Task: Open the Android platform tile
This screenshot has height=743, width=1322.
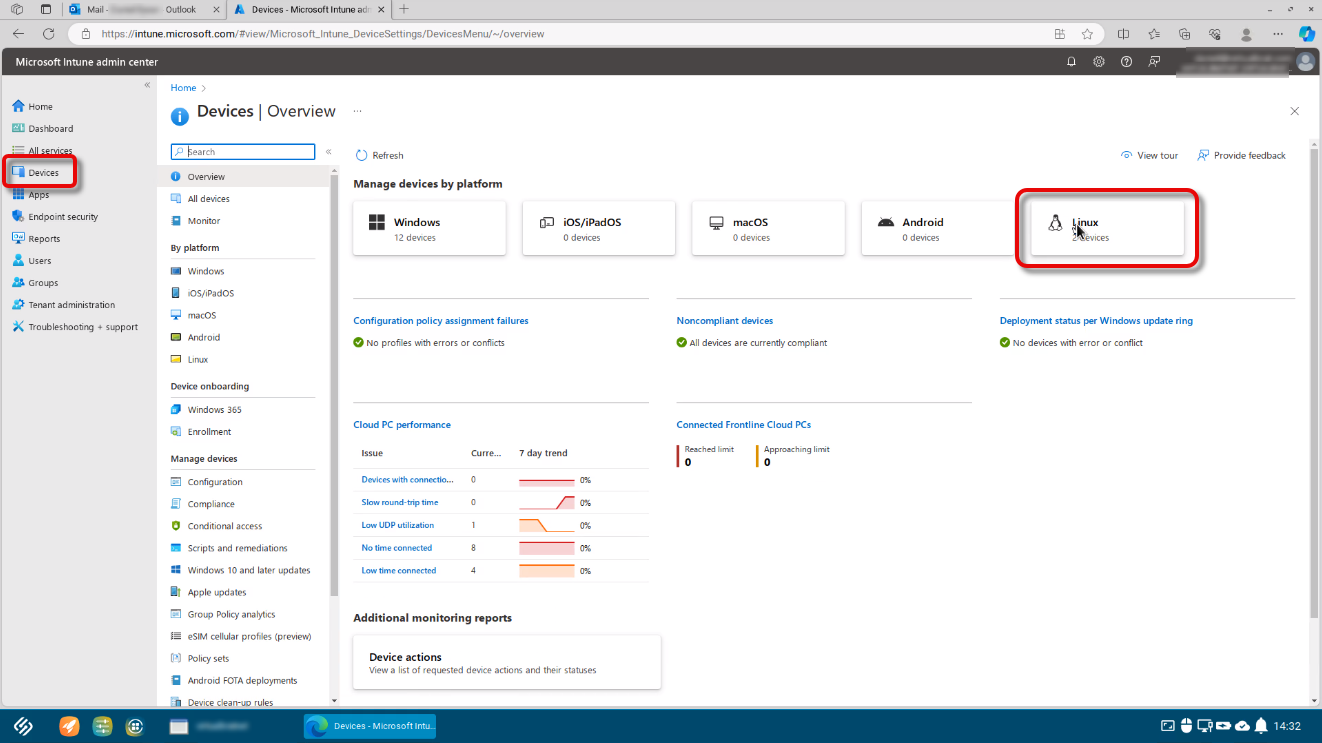Action: tap(937, 229)
